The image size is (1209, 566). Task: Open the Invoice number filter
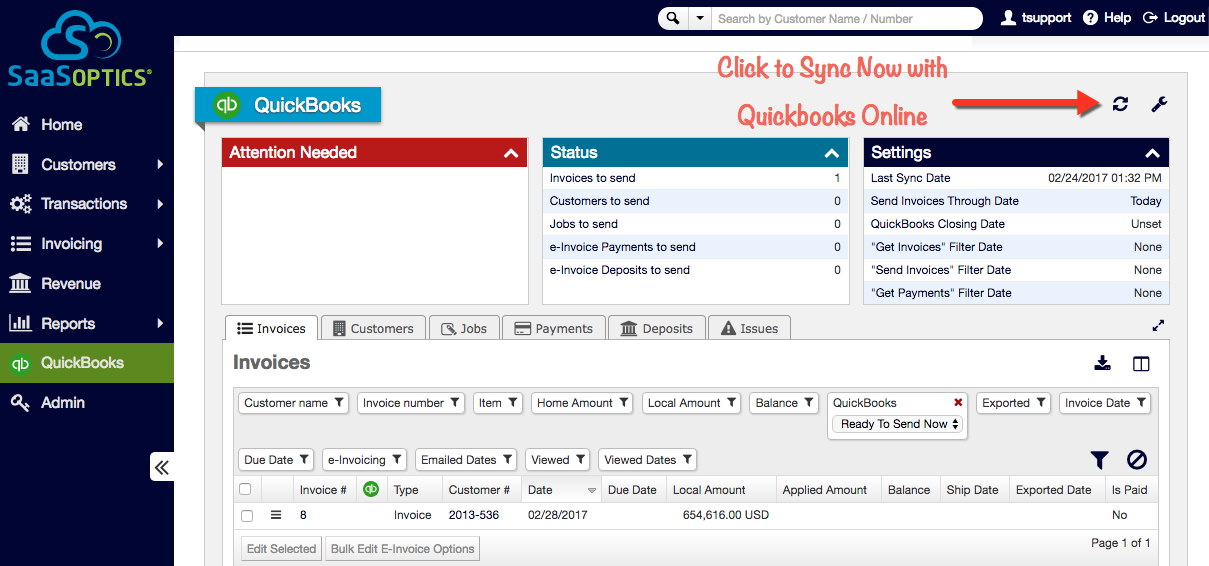tap(411, 403)
